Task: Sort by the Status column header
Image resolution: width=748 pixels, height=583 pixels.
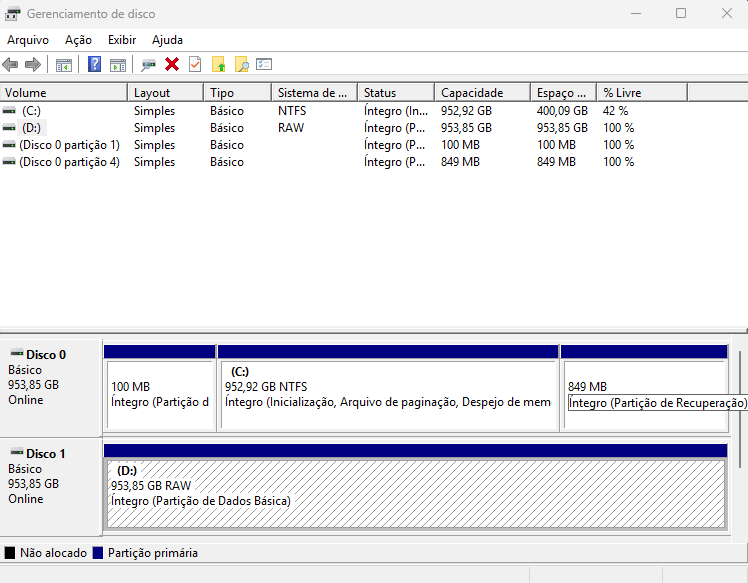Action: (x=396, y=93)
